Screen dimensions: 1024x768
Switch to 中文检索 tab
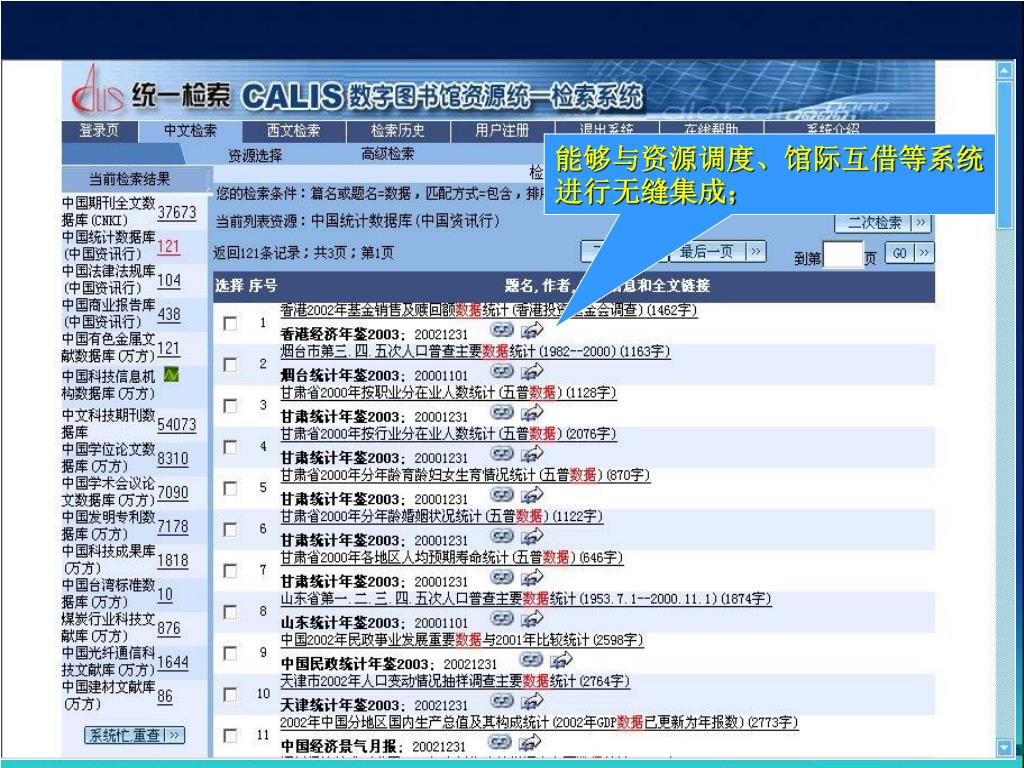point(190,131)
